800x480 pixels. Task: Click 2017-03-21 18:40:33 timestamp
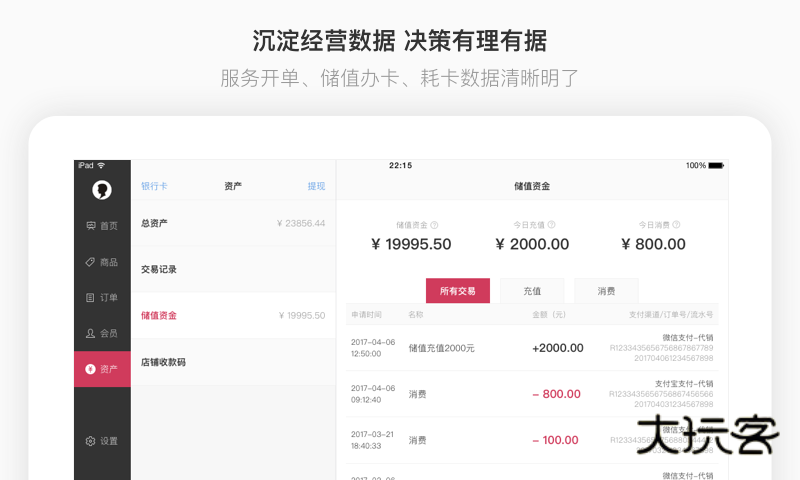372,440
